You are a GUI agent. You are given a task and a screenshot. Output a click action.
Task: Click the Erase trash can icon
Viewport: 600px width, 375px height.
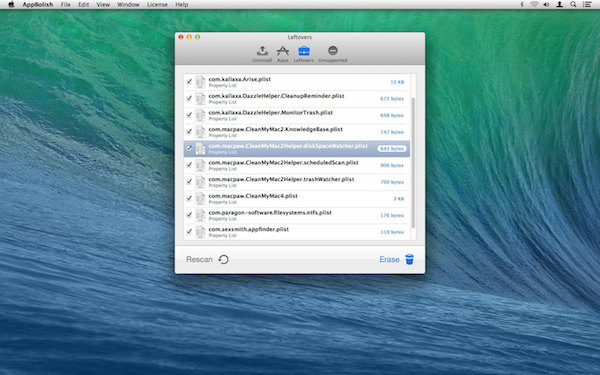(x=409, y=259)
